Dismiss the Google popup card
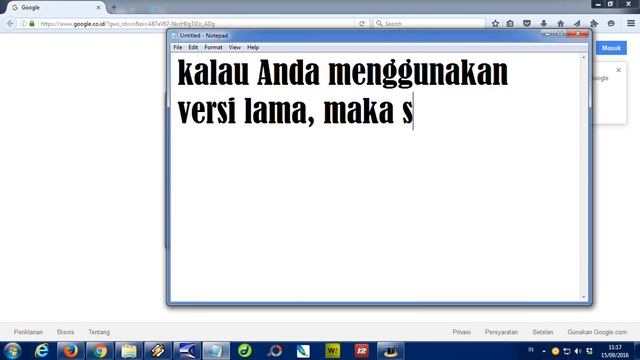 pyautogui.click(x=618, y=70)
